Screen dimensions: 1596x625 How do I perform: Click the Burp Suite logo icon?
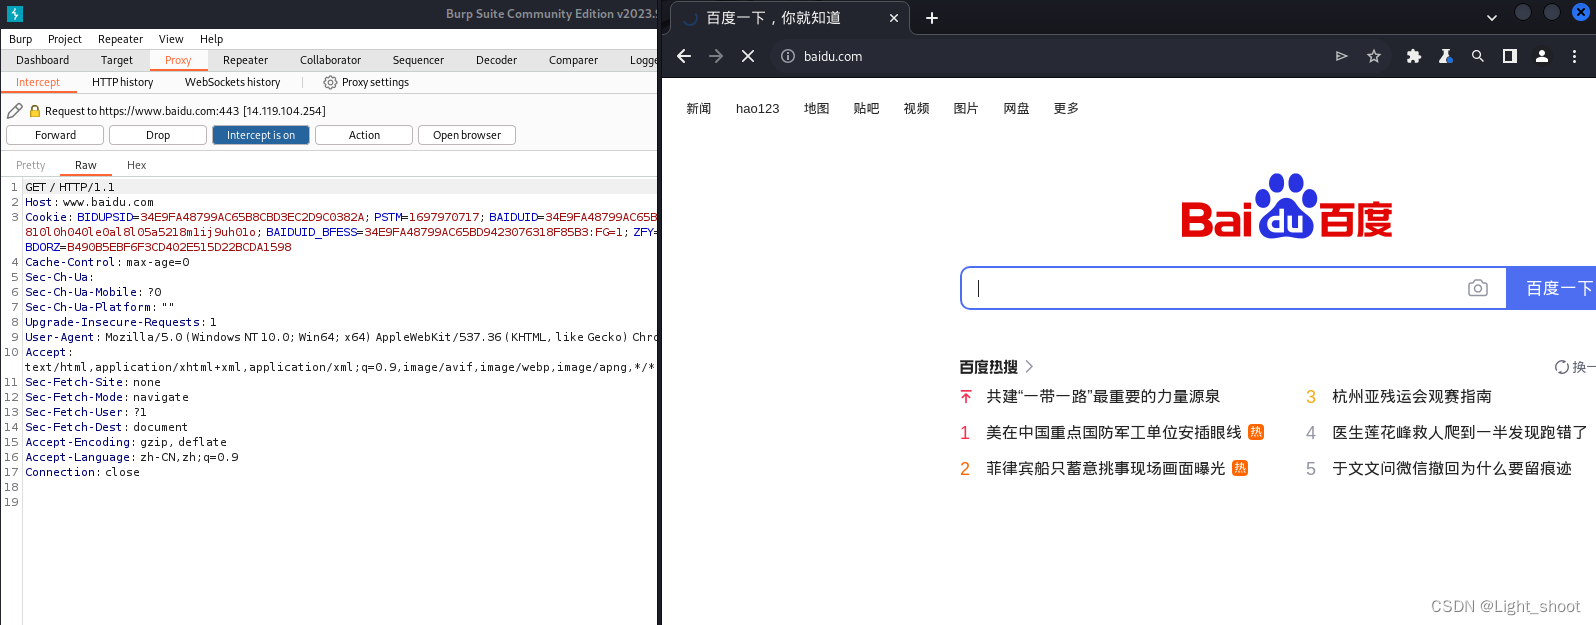[14, 14]
